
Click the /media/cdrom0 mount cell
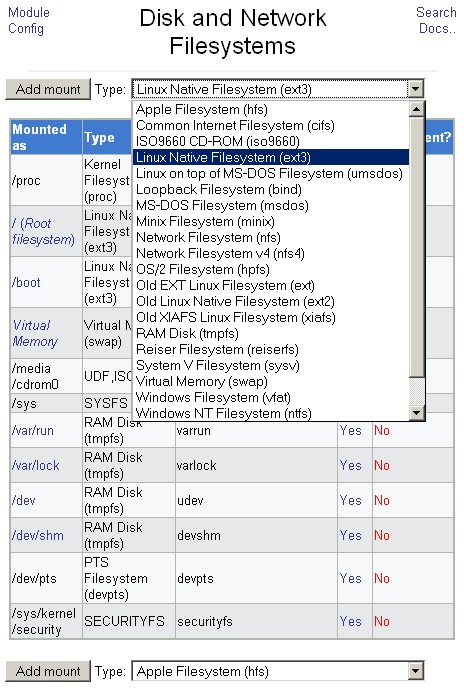46,376
